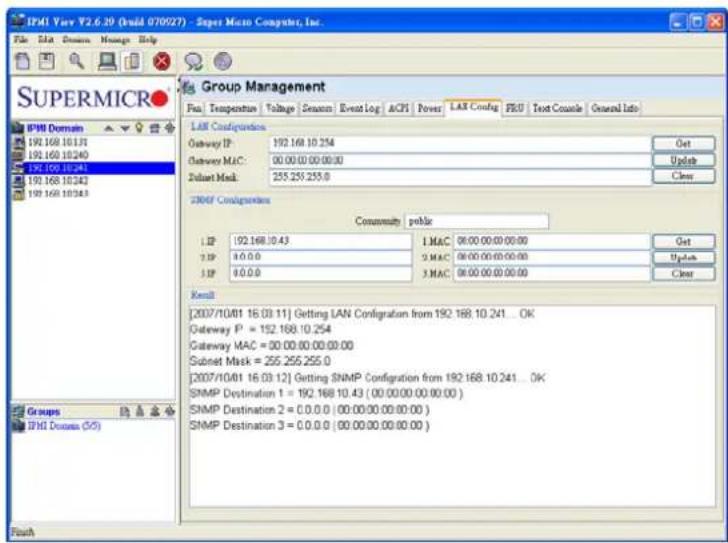Click the Subnet Mask input field
728x543 pixels.
click(460, 177)
